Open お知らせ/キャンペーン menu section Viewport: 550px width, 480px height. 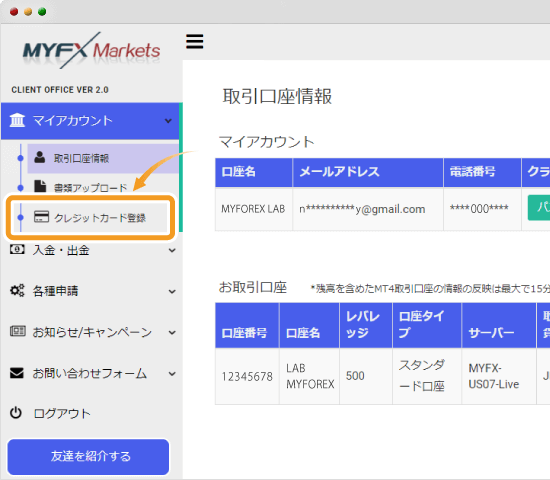pyautogui.click(x=92, y=332)
